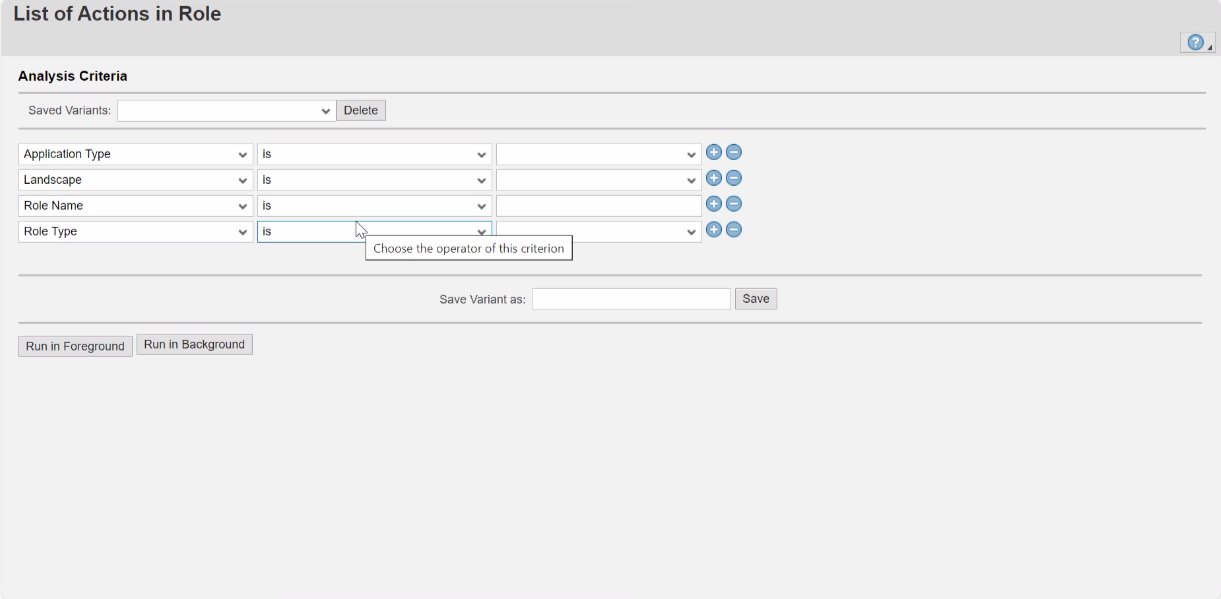The image size is (1221, 599).
Task: Open the Role Type value dropdown
Action: pyautogui.click(x=598, y=232)
